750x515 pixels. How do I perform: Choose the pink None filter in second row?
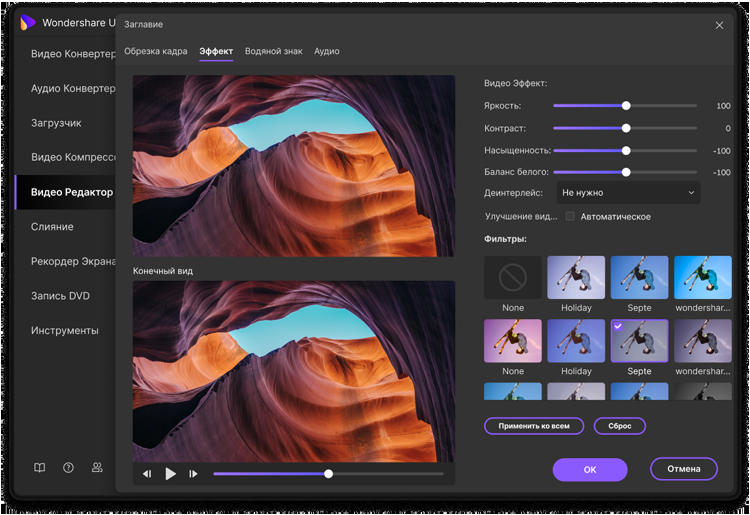click(x=513, y=341)
